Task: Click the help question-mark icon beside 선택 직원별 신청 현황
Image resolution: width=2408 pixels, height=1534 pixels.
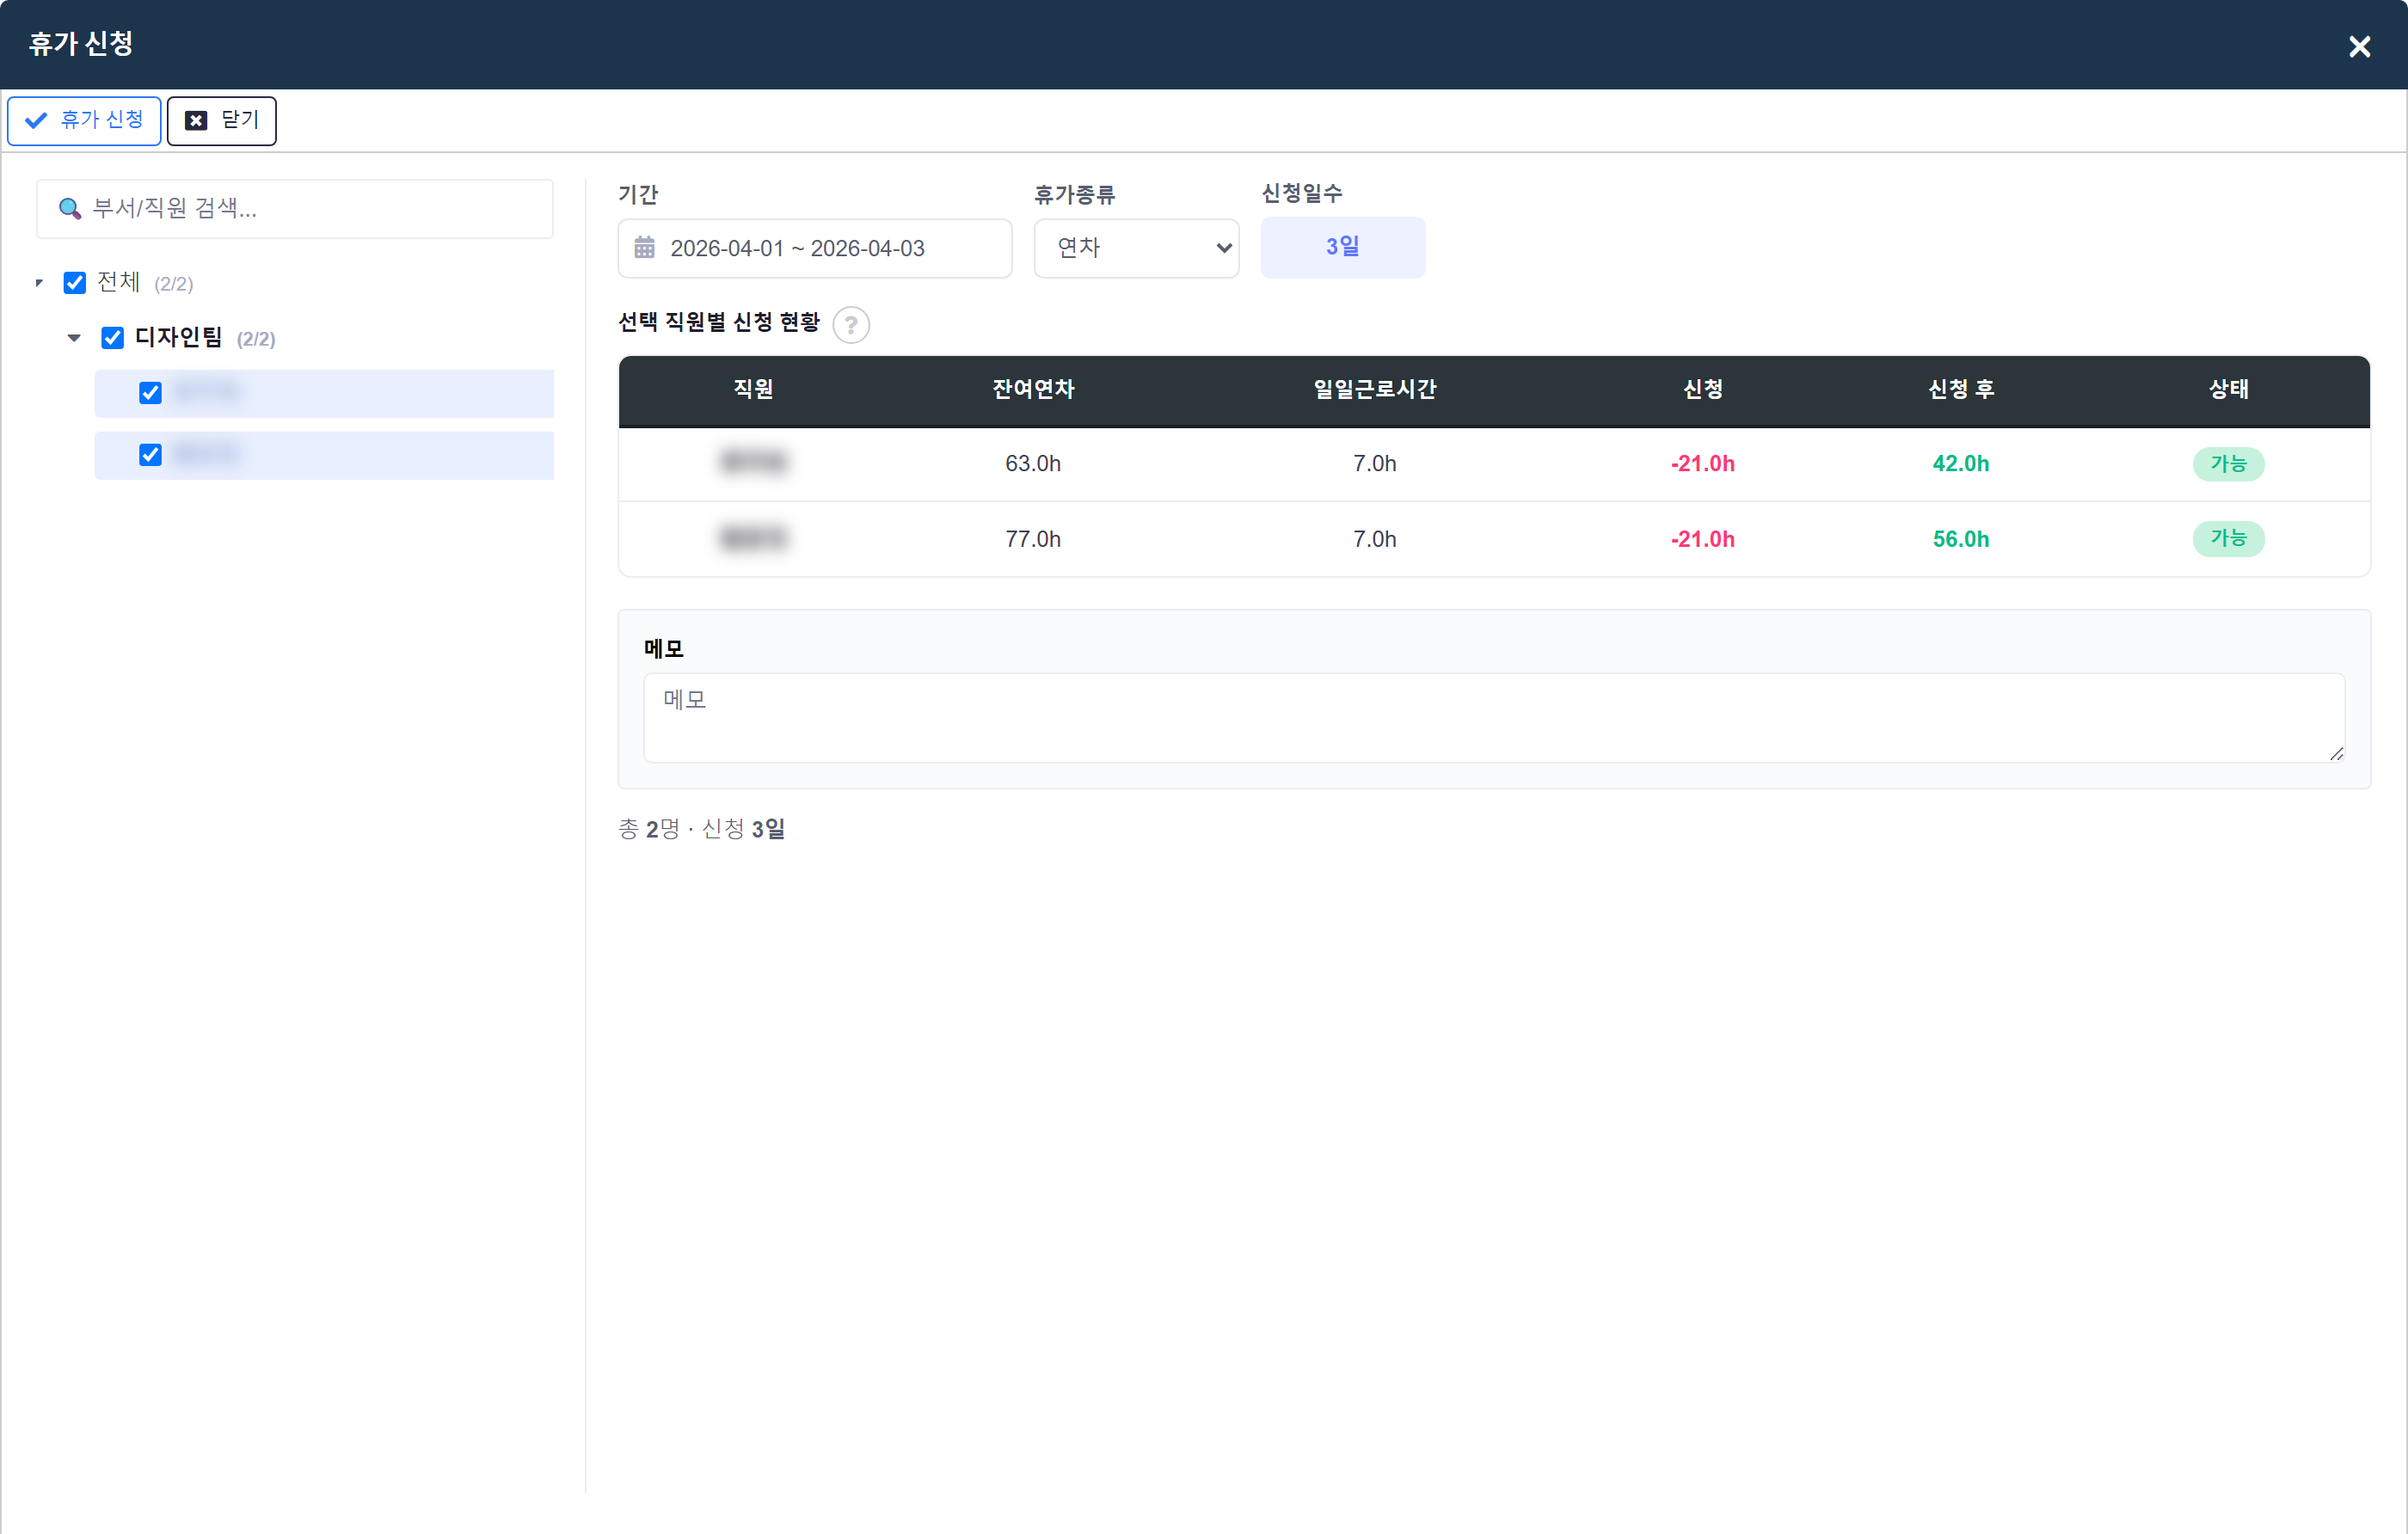Action: (851, 325)
